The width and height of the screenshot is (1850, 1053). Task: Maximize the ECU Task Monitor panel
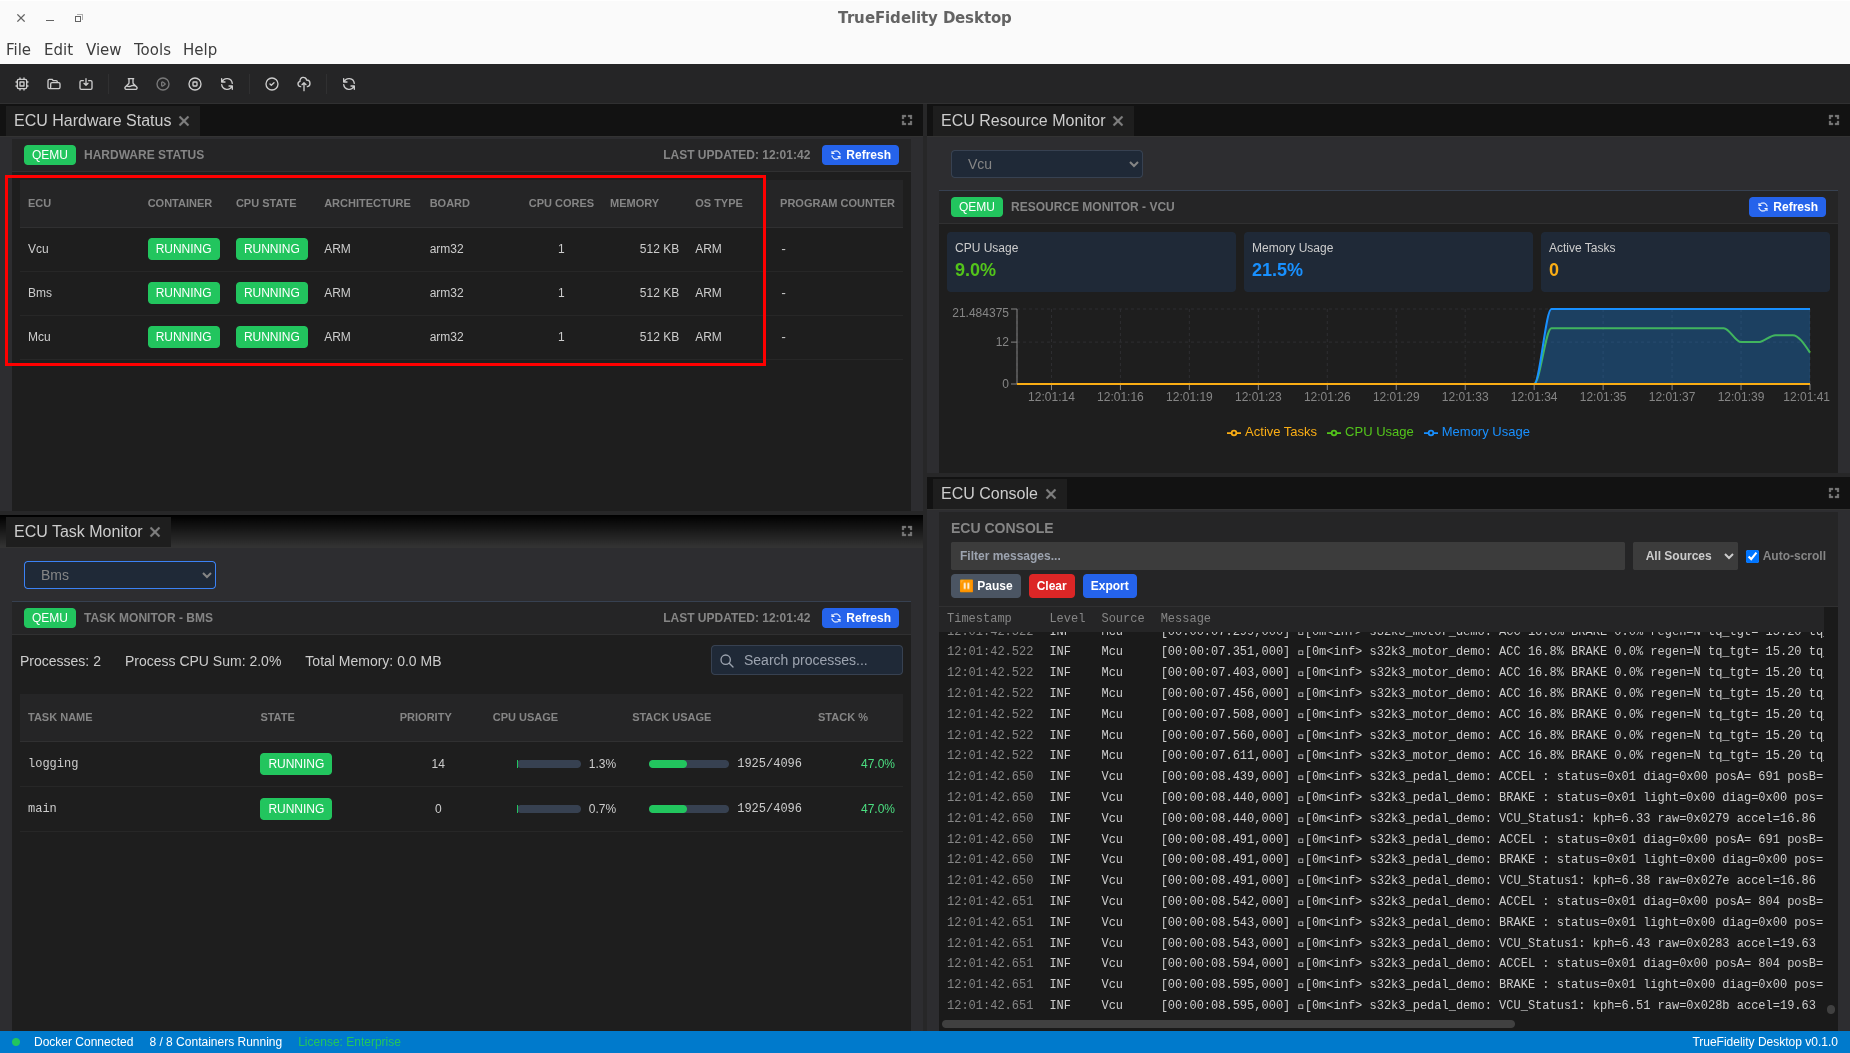click(907, 531)
